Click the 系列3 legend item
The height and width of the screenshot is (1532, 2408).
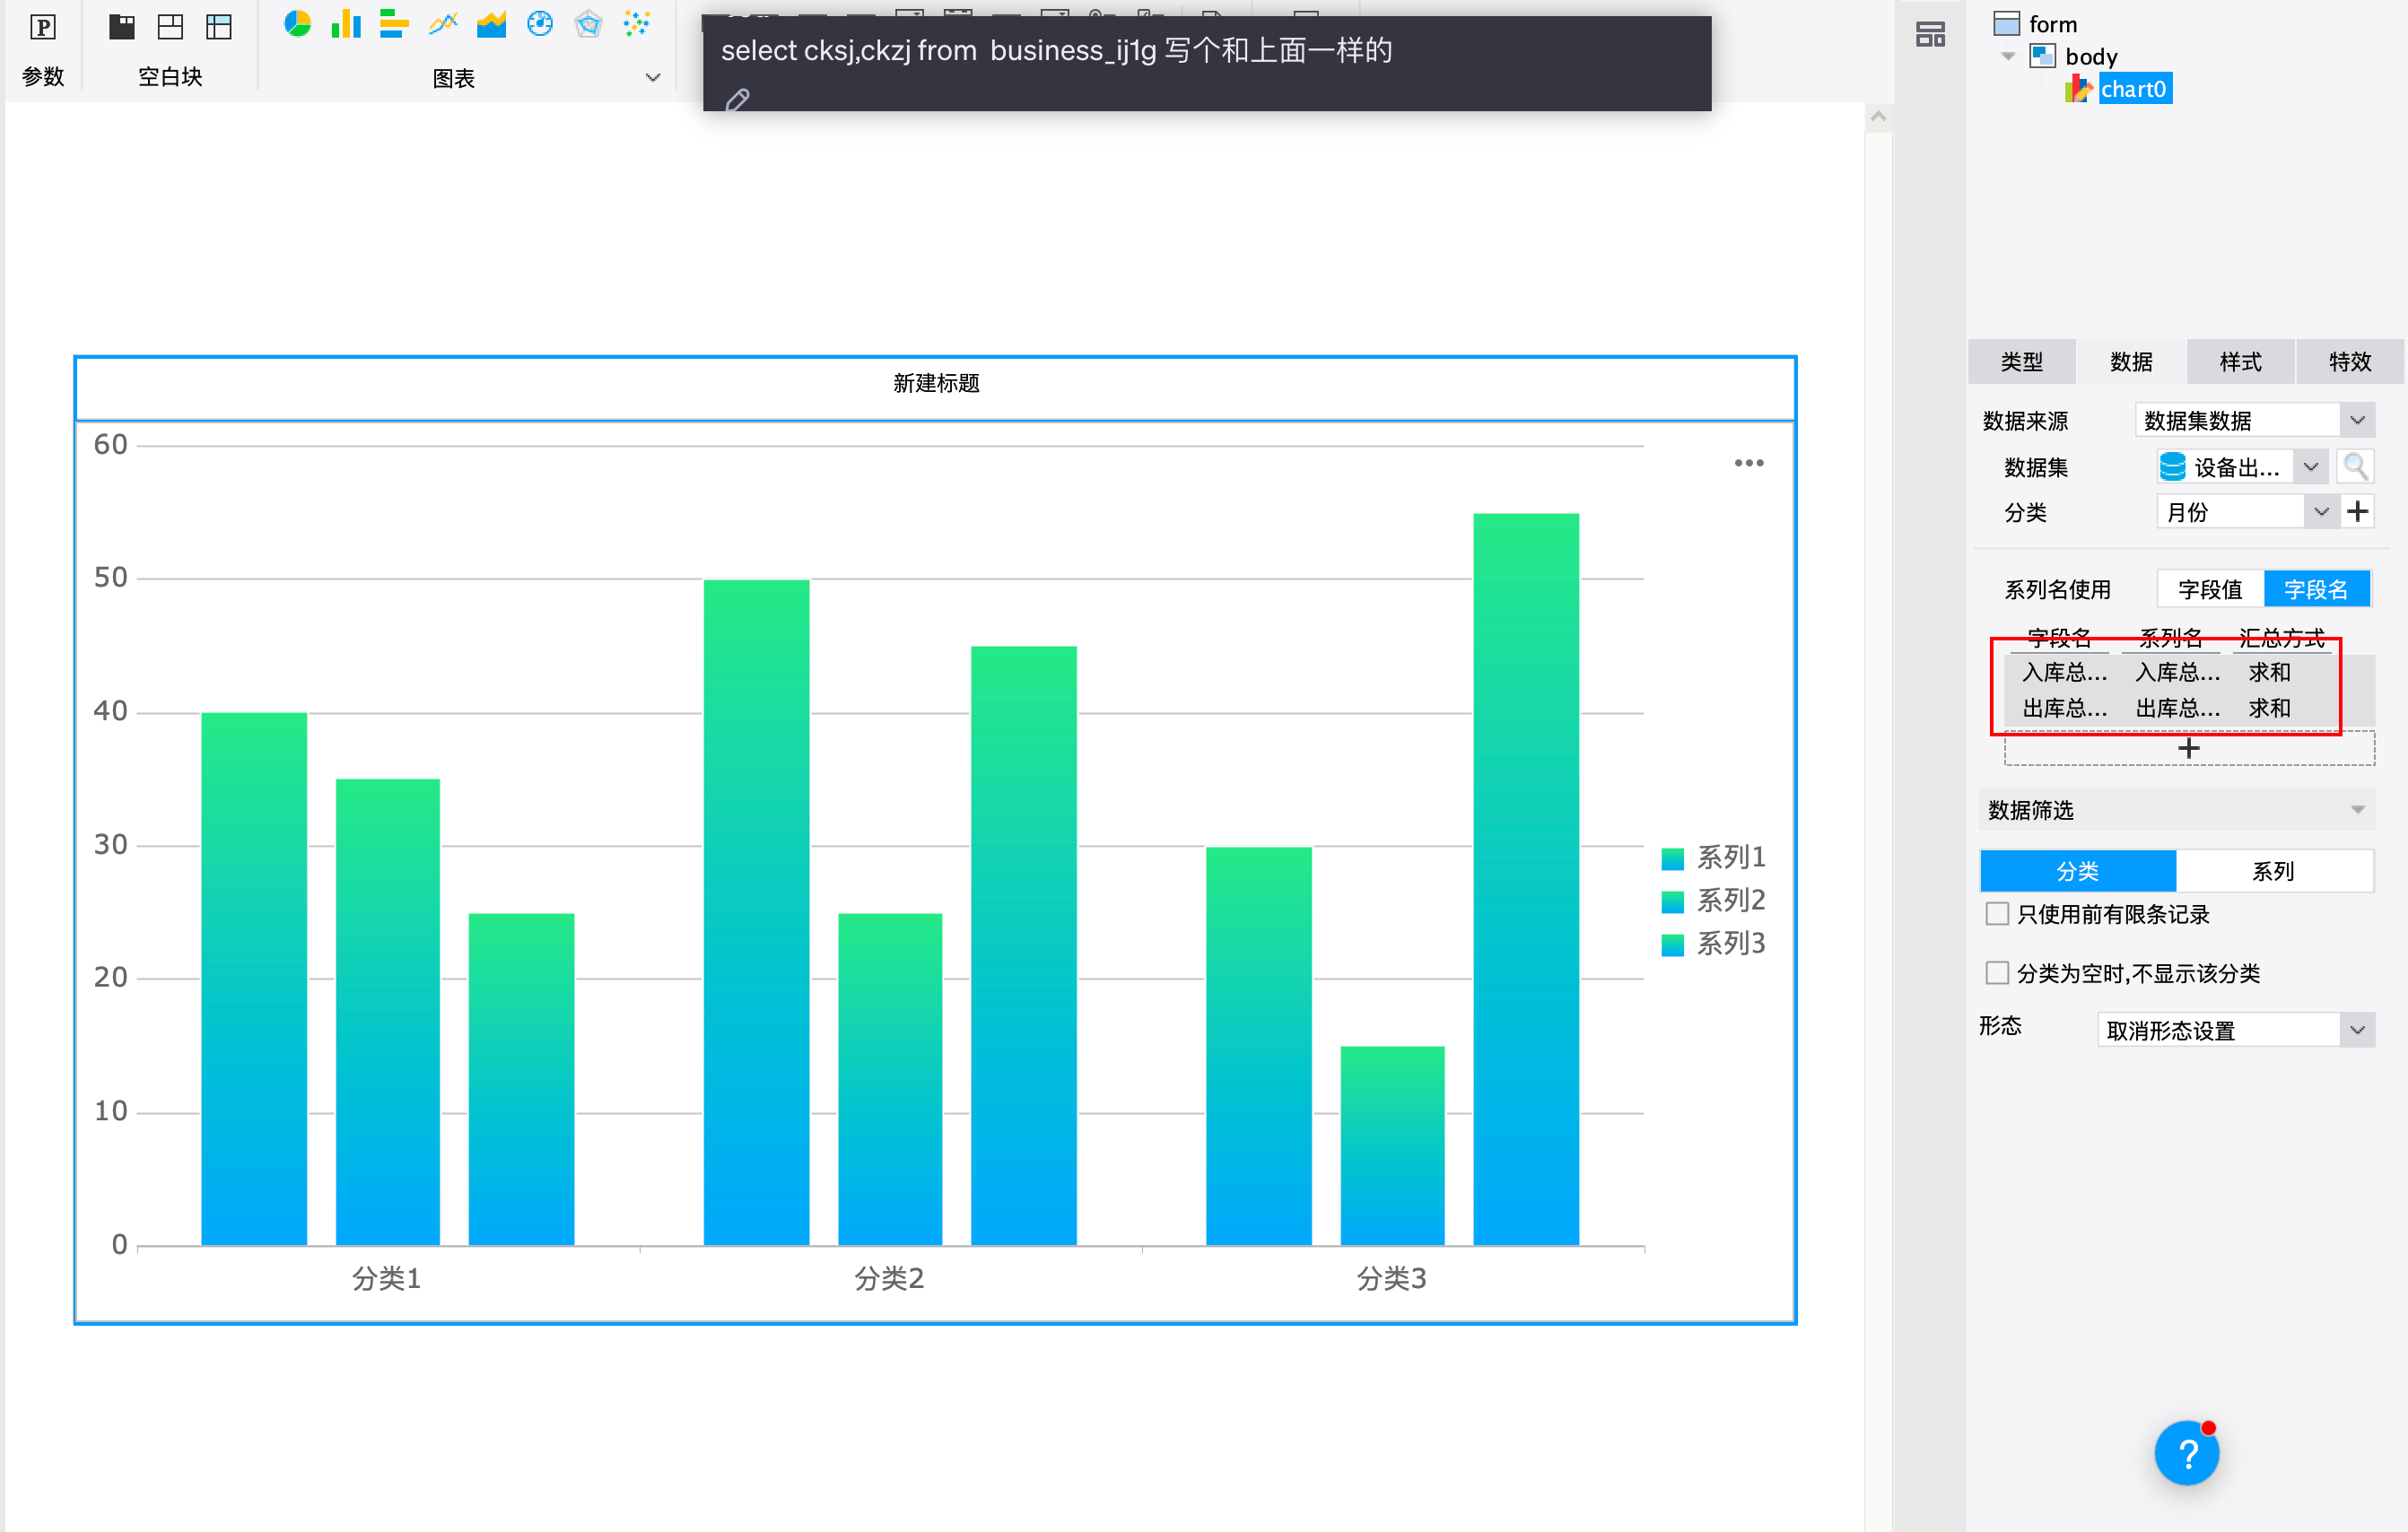coord(1713,944)
